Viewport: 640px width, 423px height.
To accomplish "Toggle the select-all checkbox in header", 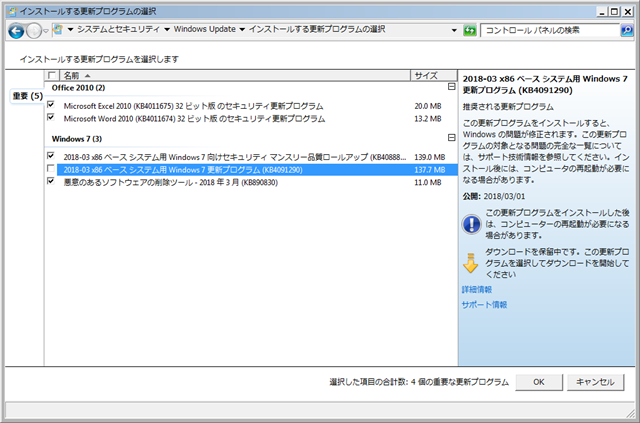I will [51, 76].
